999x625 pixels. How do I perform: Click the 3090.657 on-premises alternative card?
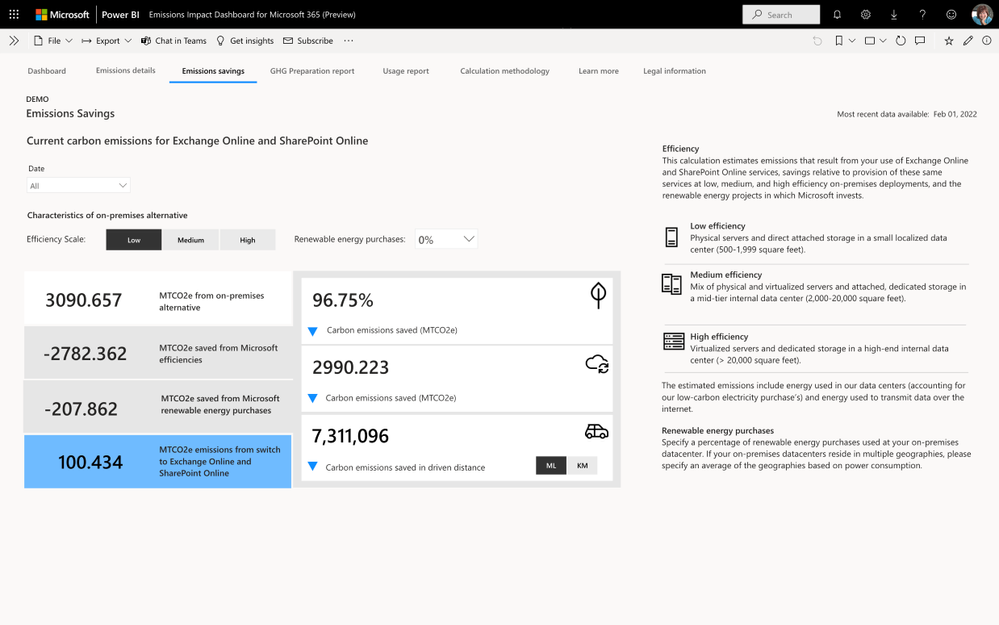coord(158,299)
